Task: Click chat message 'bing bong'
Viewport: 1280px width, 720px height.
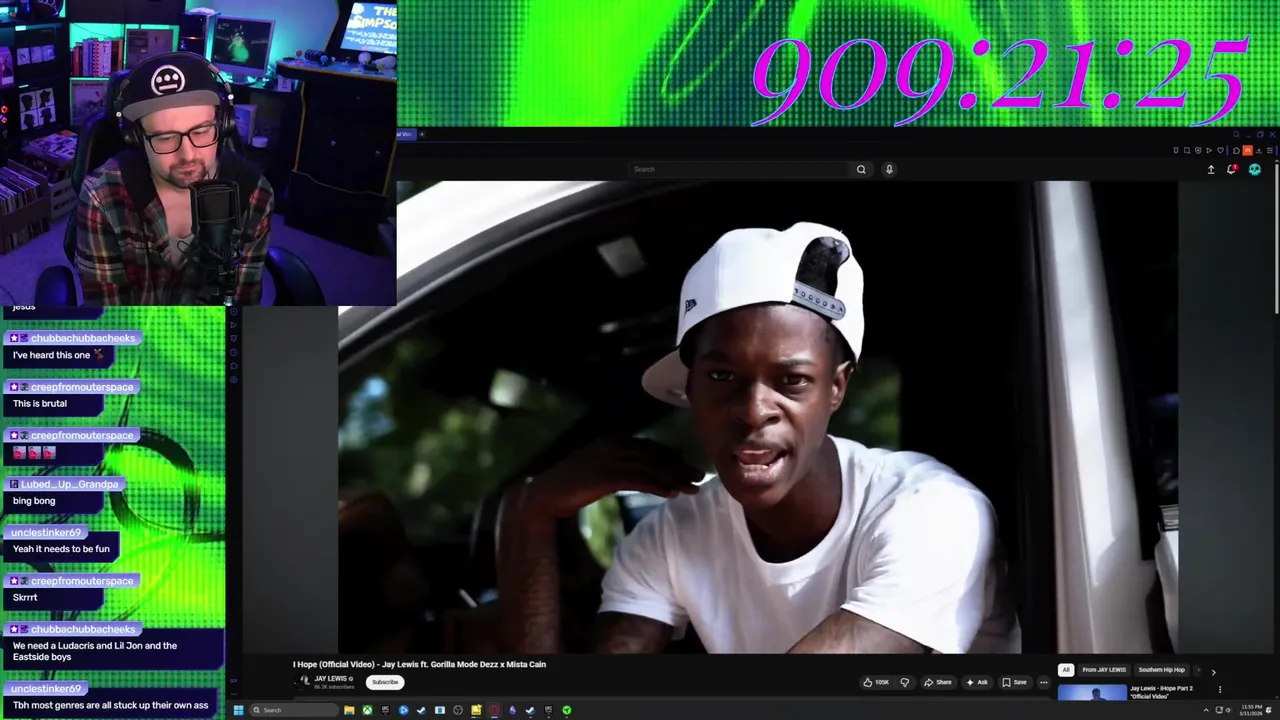Action: pyautogui.click(x=34, y=501)
